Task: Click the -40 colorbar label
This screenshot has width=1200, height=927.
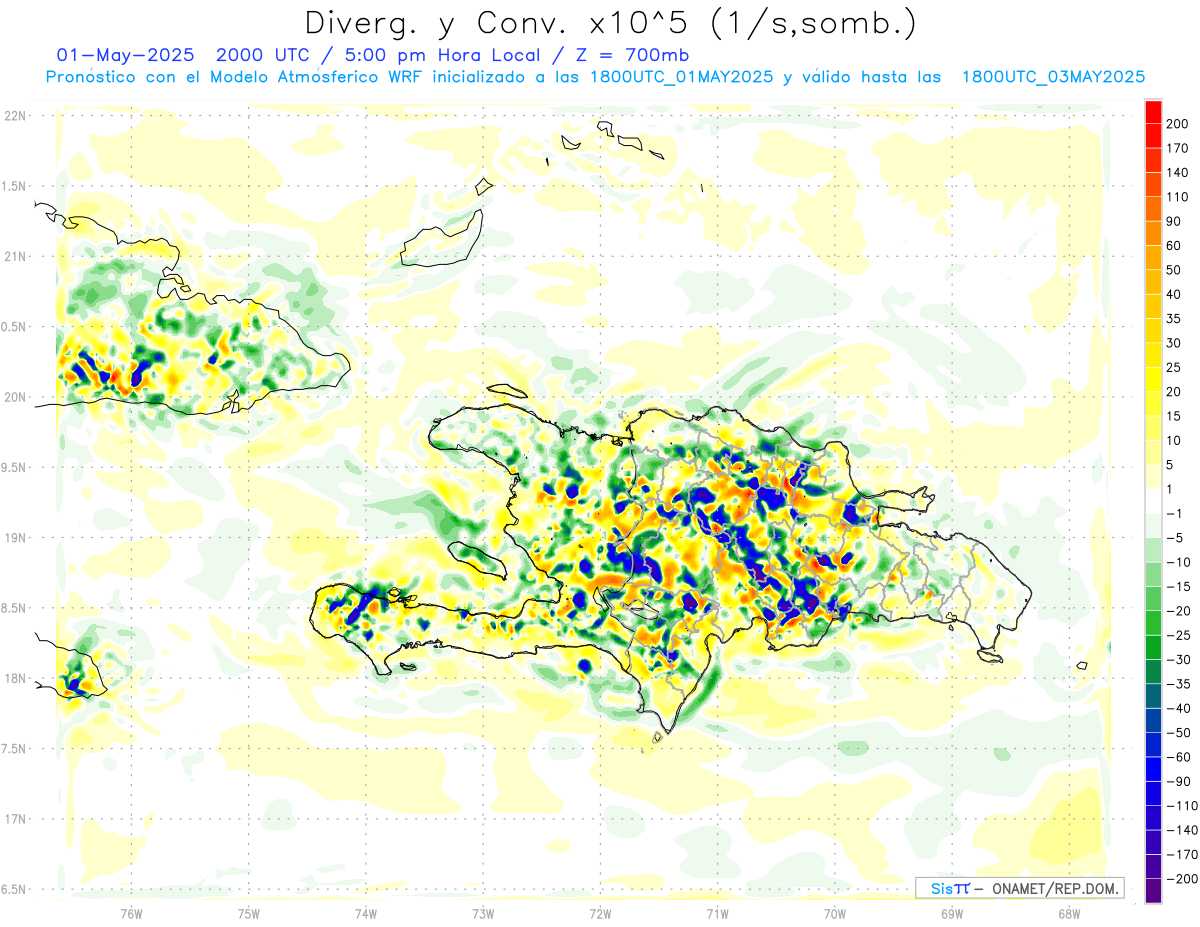Action: [x=1181, y=708]
